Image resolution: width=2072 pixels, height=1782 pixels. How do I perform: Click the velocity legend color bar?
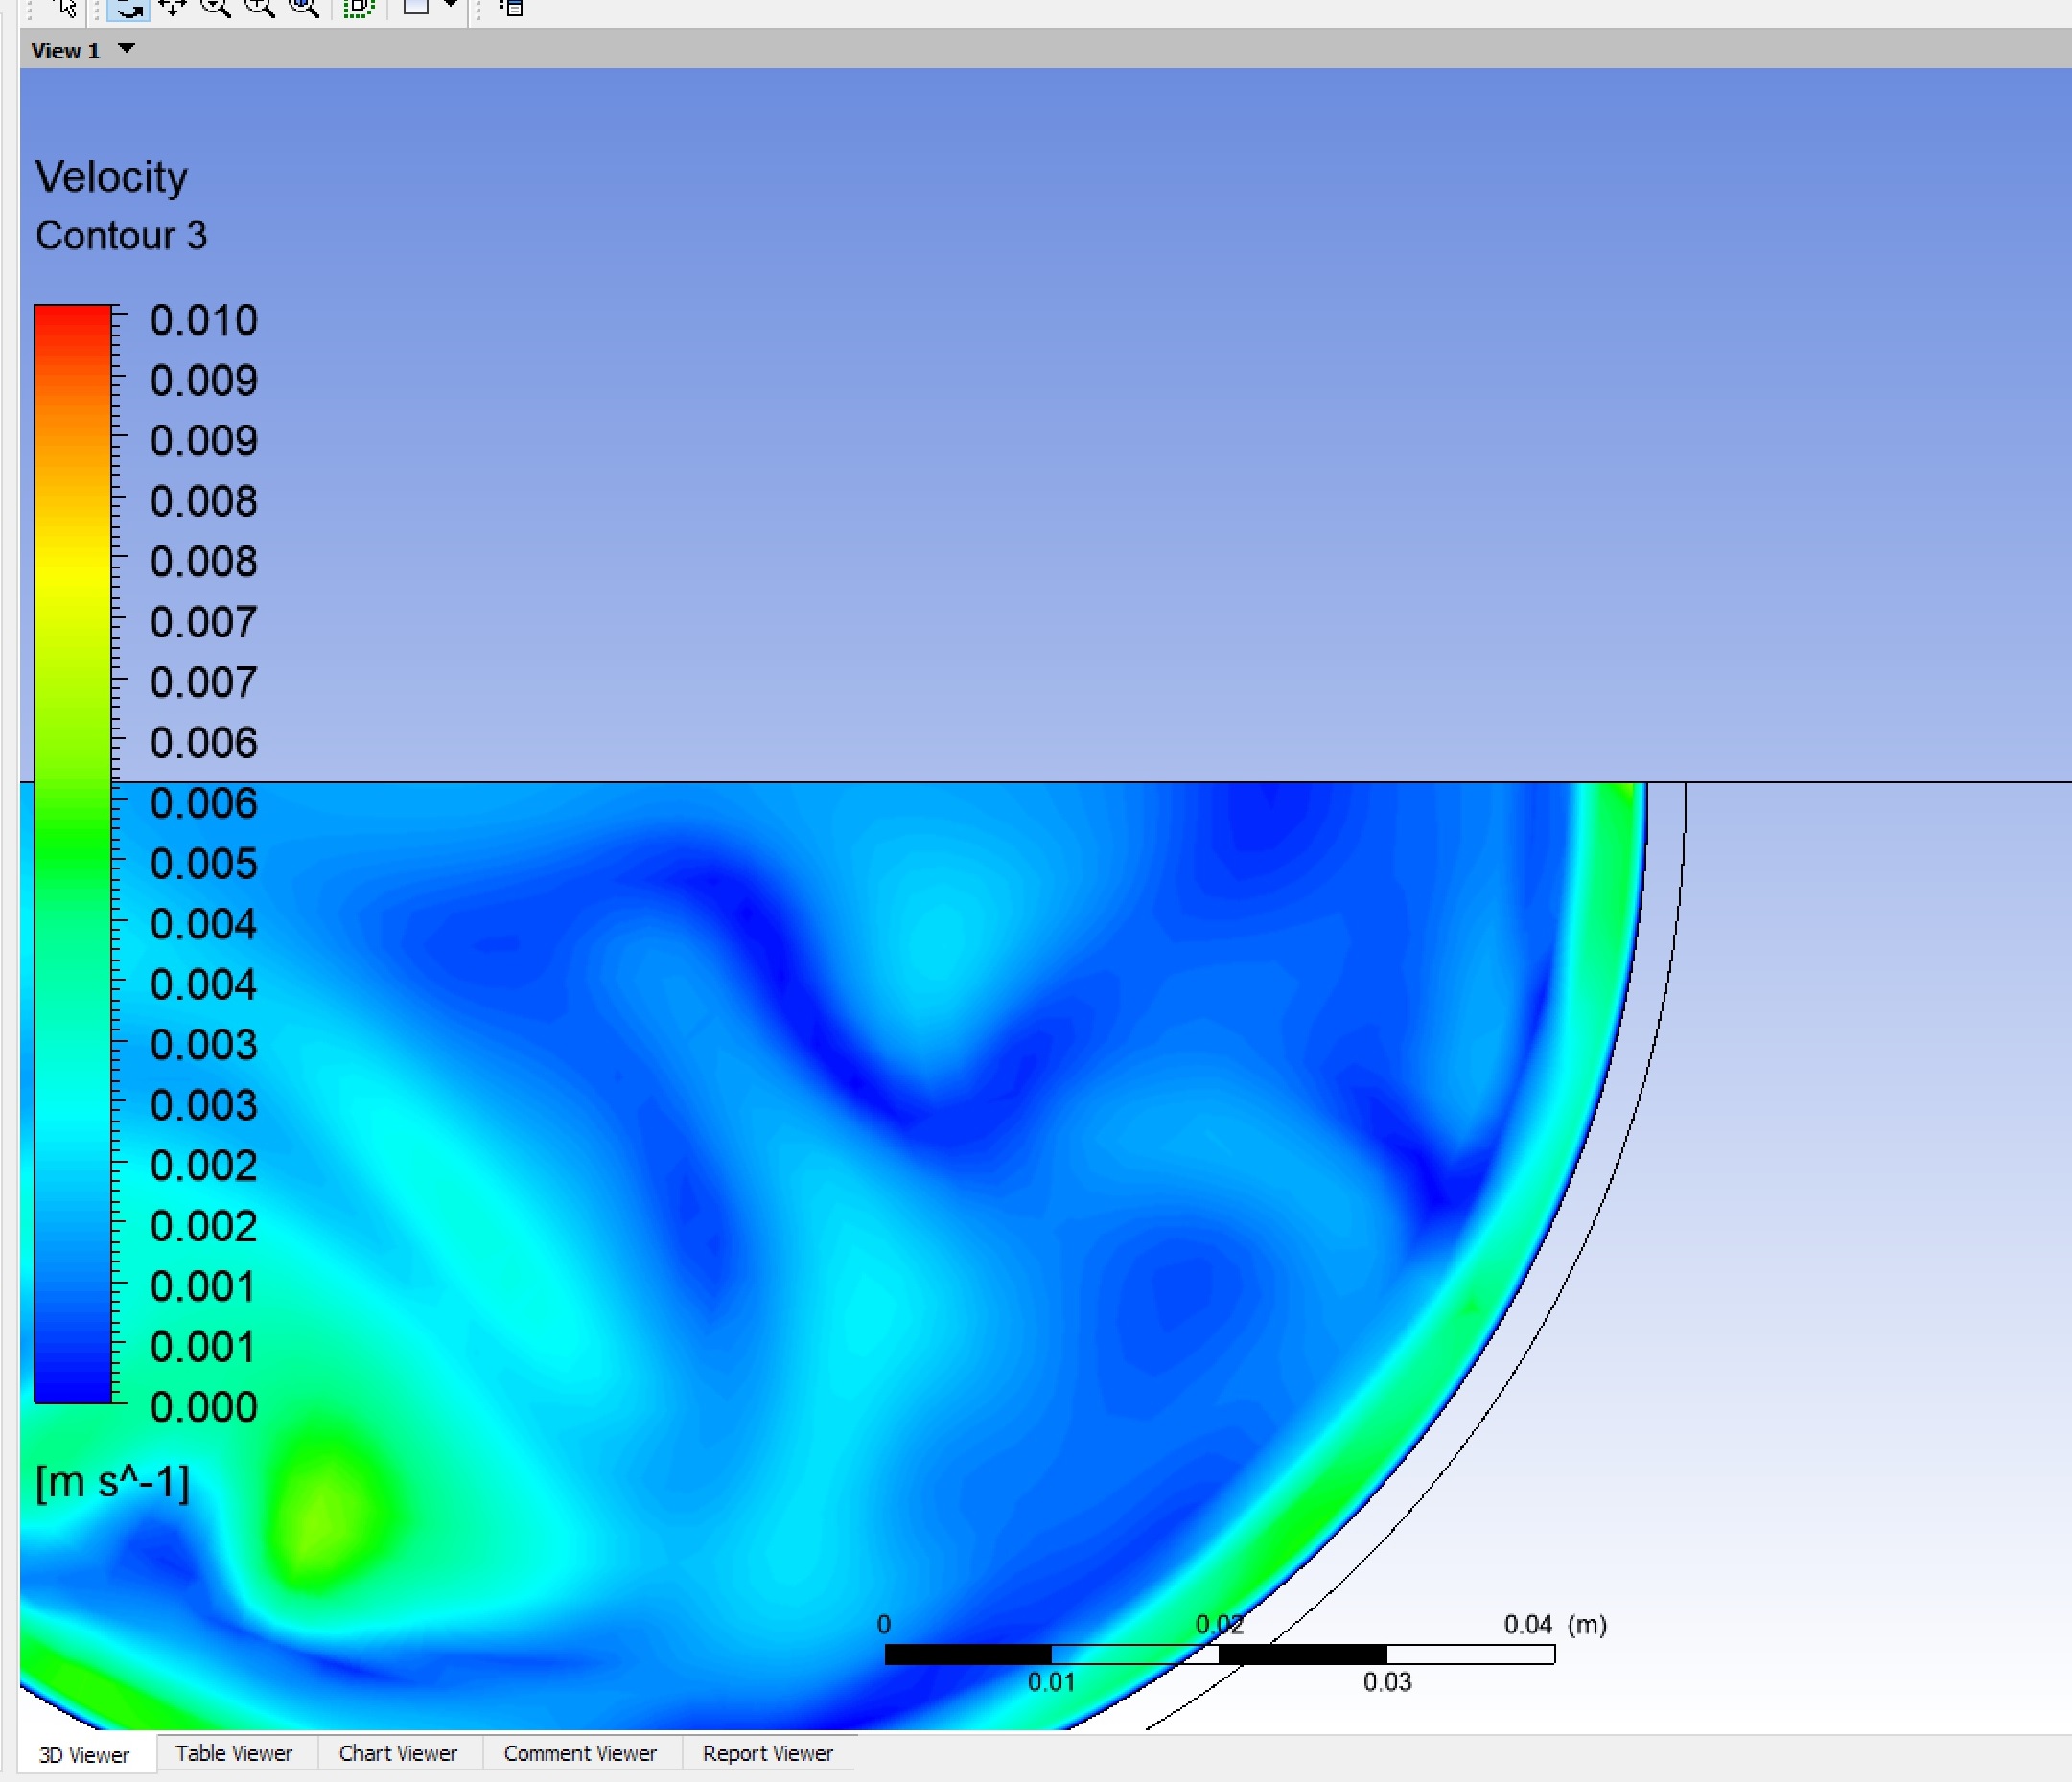point(72,853)
